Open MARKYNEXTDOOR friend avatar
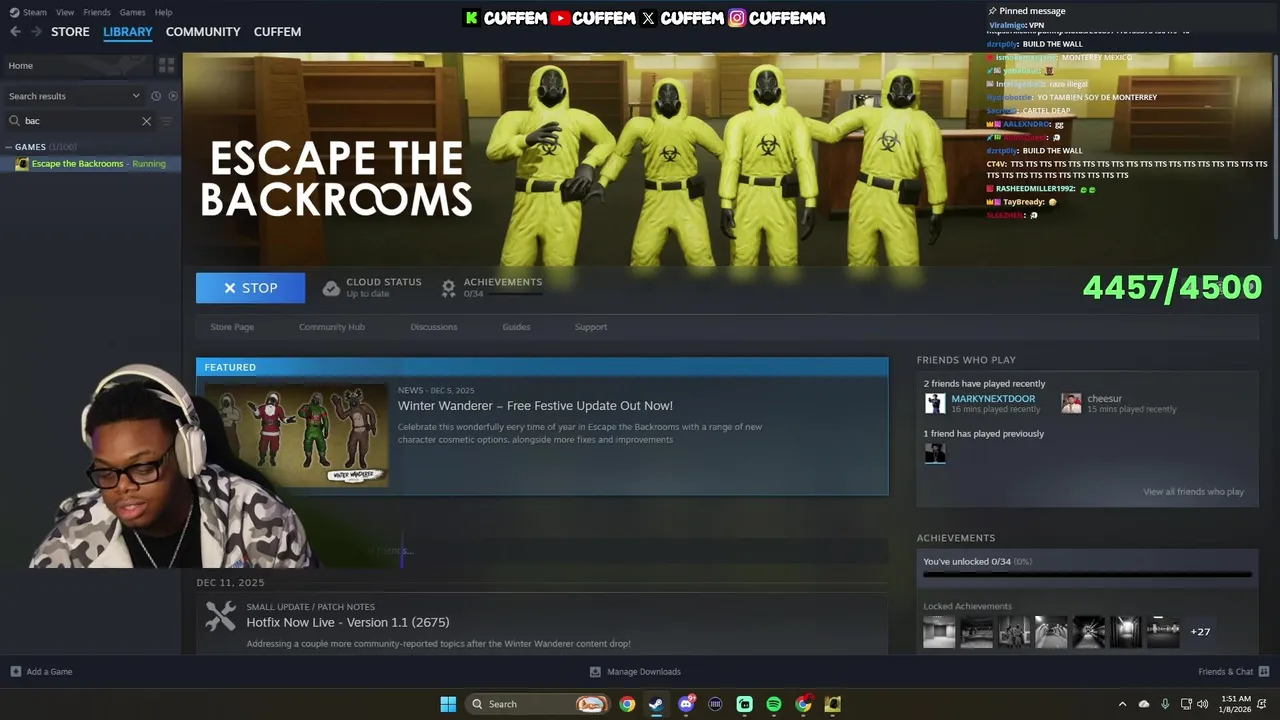This screenshot has height=720, width=1280. pos(935,403)
